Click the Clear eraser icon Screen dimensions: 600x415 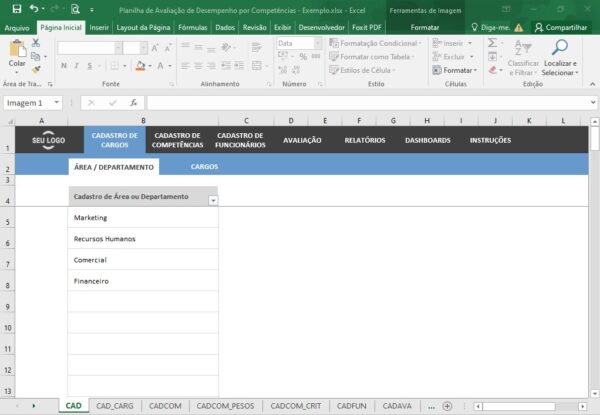[x=492, y=70]
